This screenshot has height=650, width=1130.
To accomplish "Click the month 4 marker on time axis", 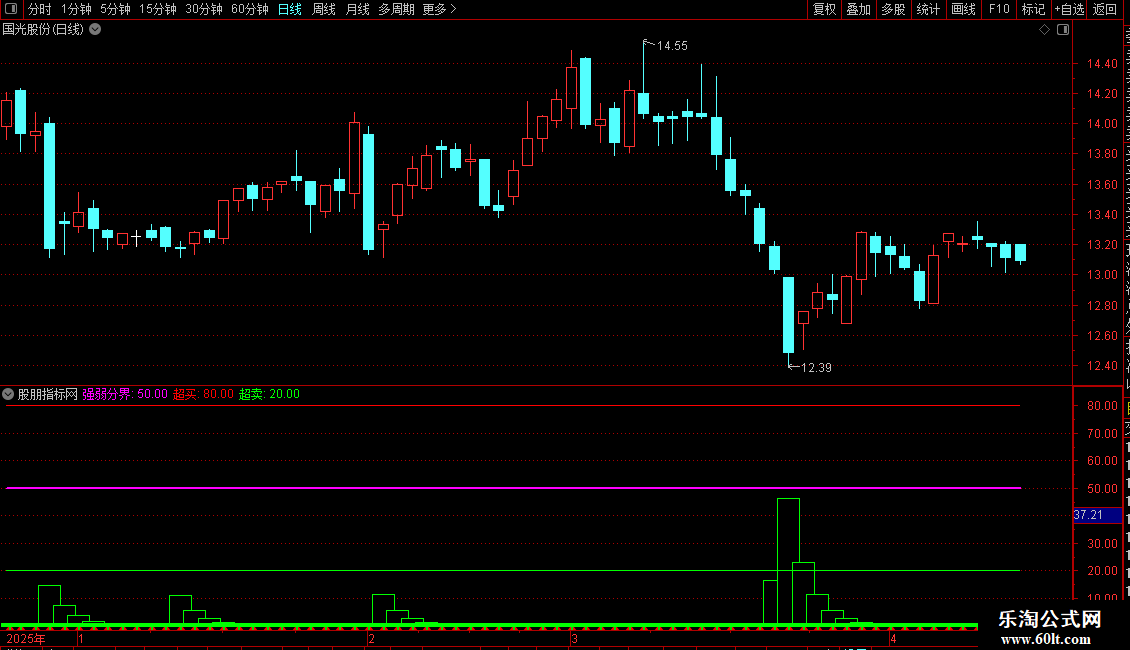I will coord(893,638).
